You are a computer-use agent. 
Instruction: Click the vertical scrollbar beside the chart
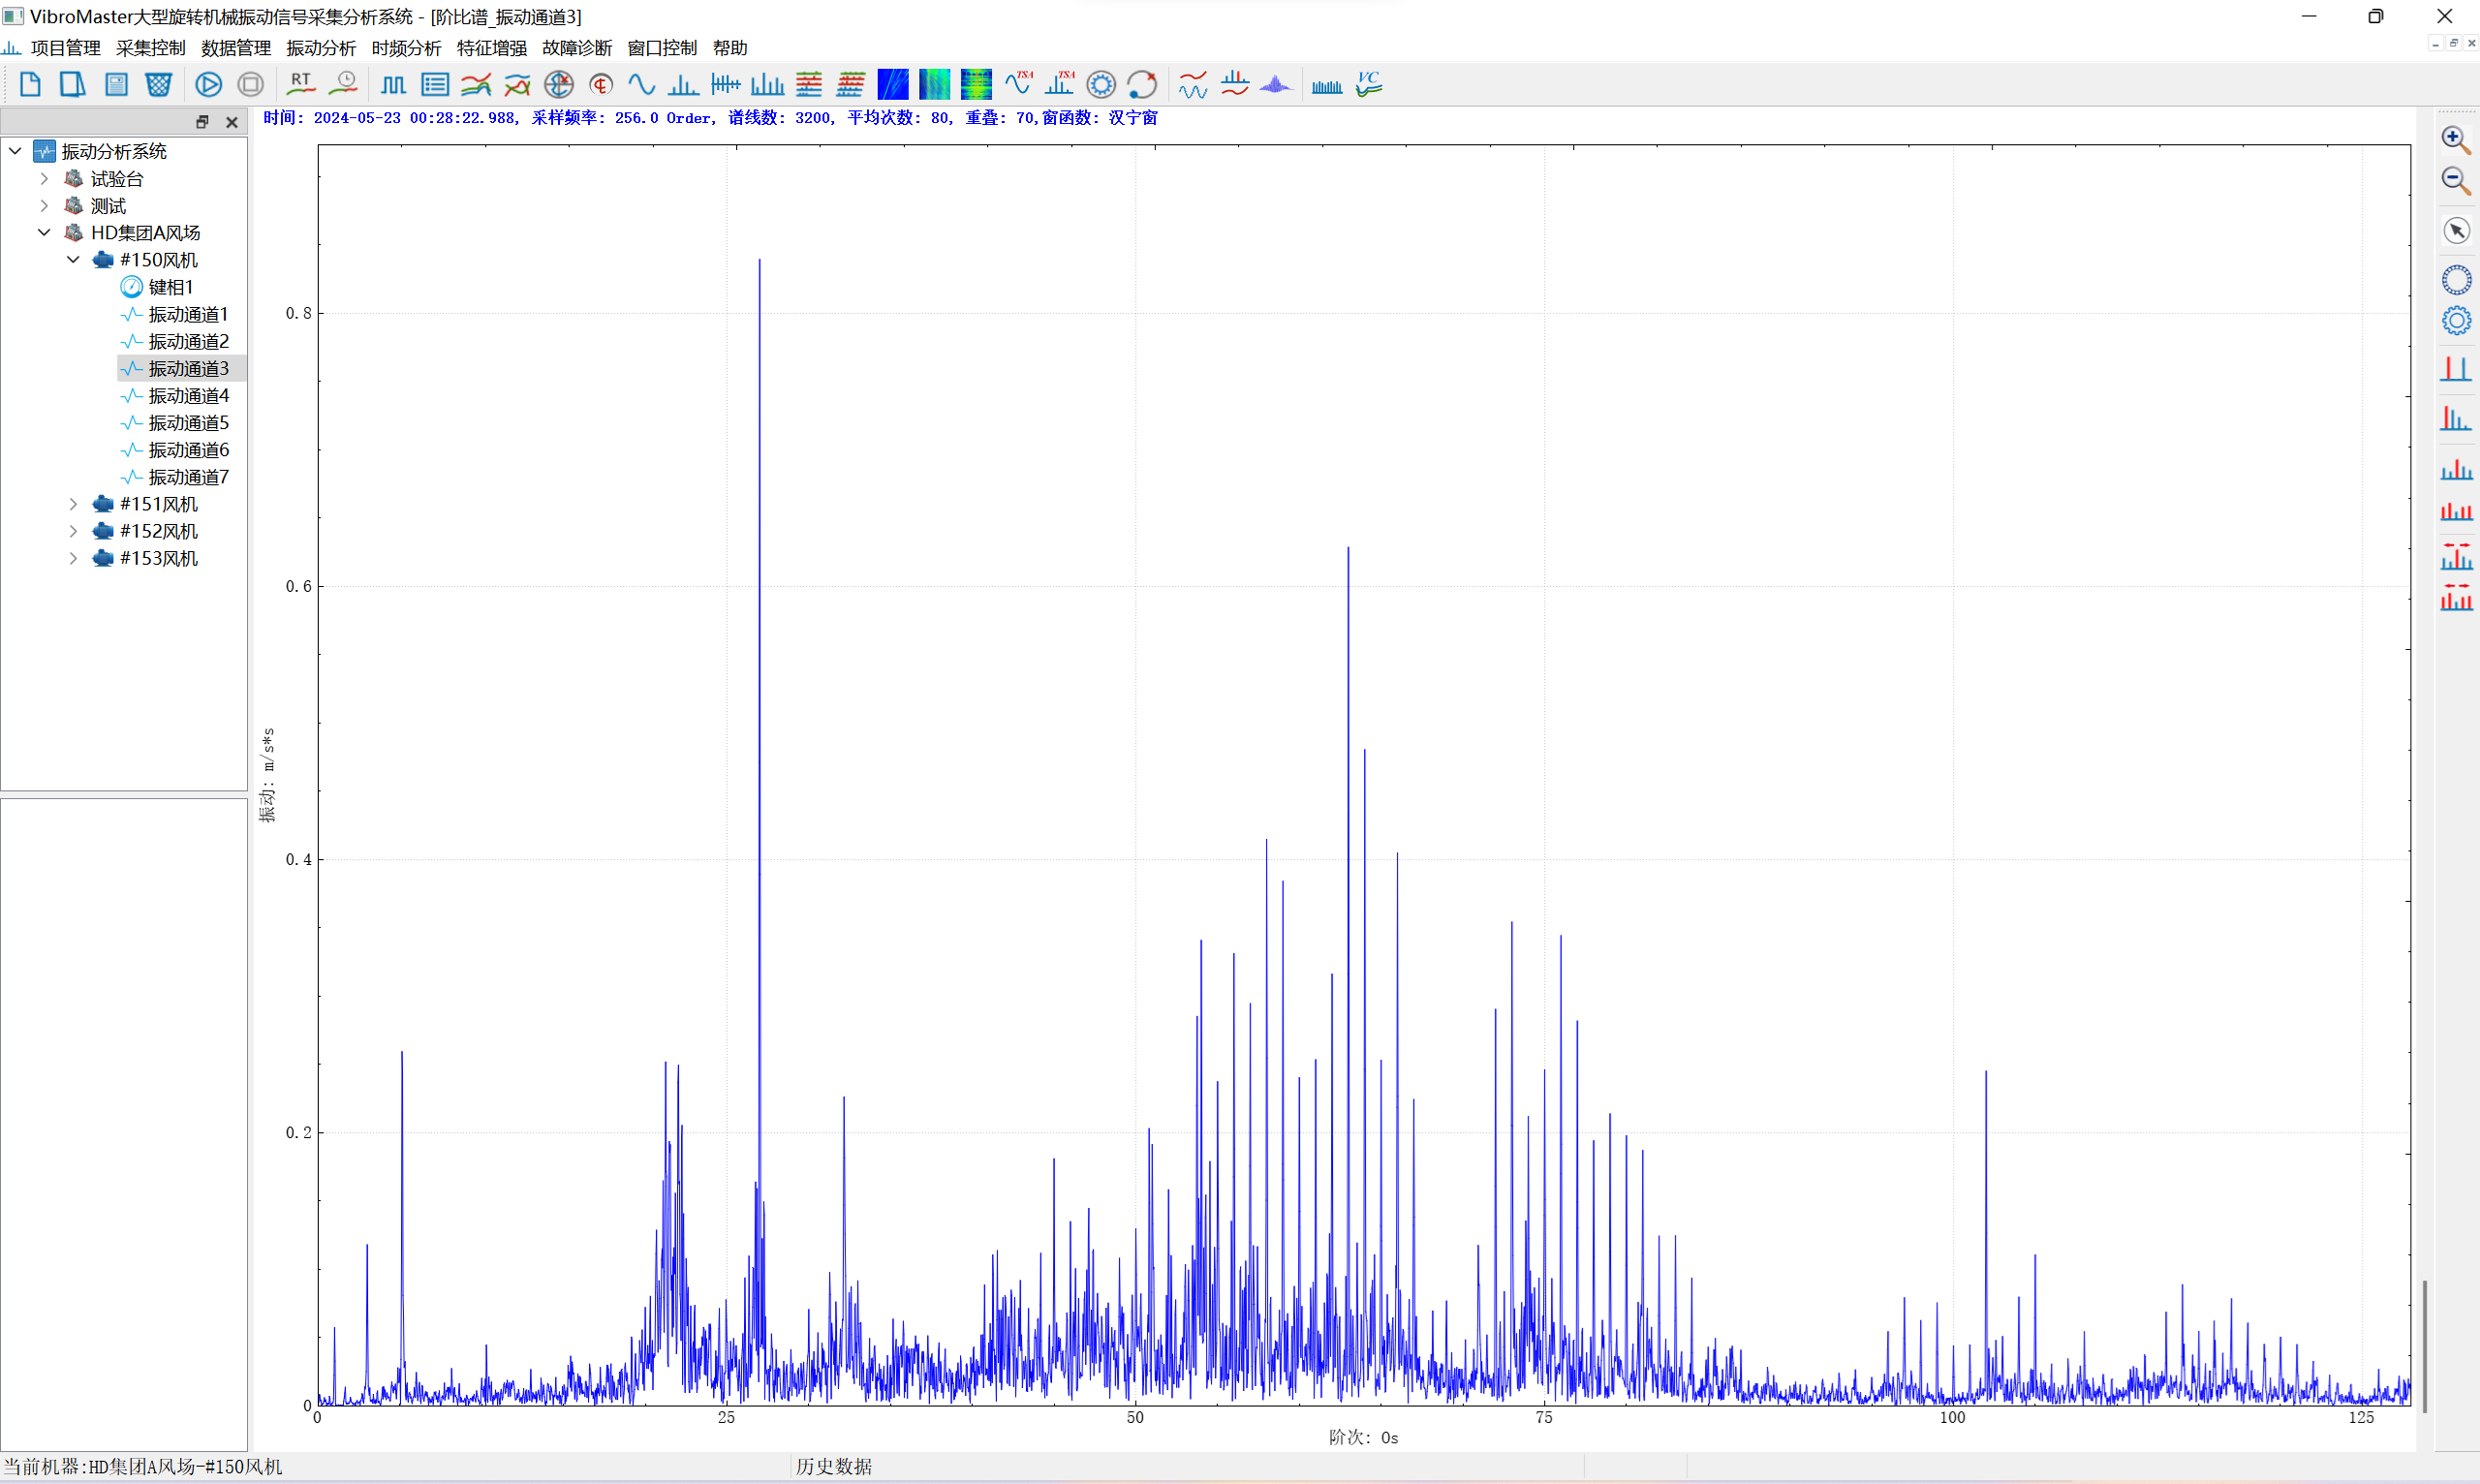pyautogui.click(x=2425, y=1346)
